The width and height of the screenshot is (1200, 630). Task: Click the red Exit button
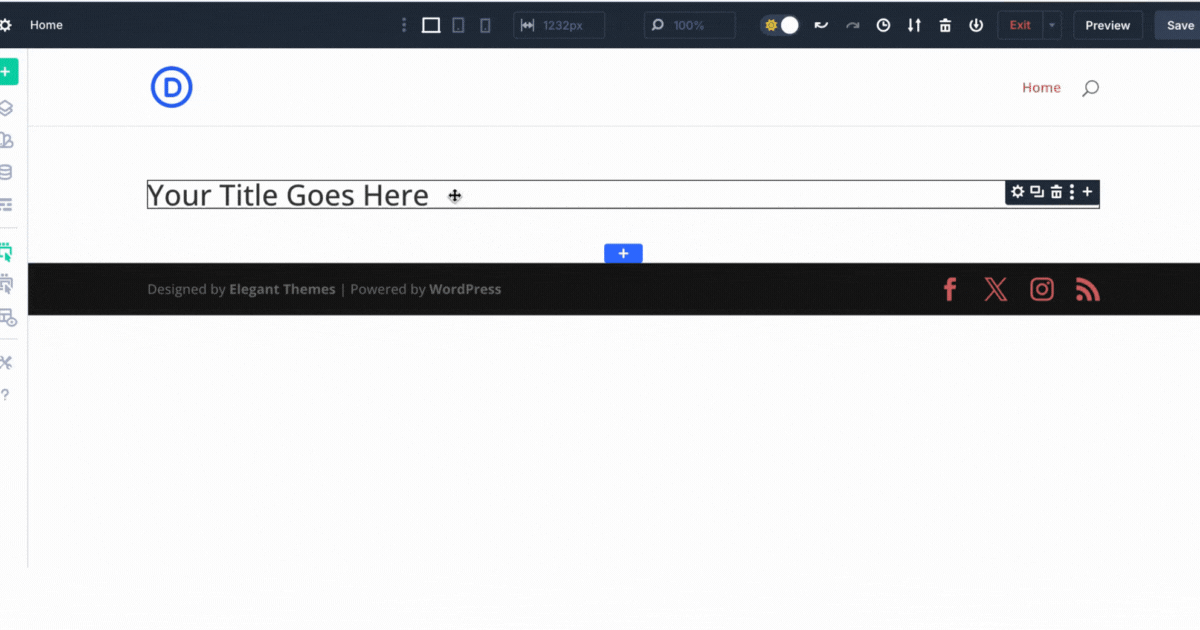point(1020,25)
